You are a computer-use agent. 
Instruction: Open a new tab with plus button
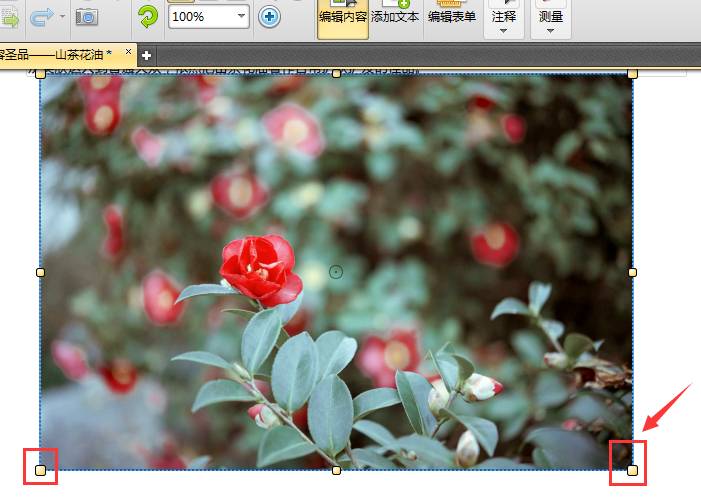point(146,55)
